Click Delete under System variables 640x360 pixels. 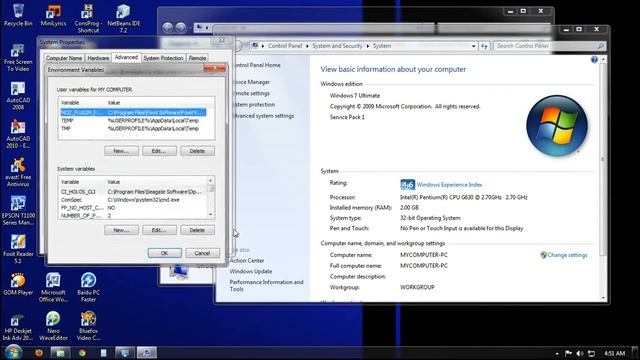pos(197,230)
